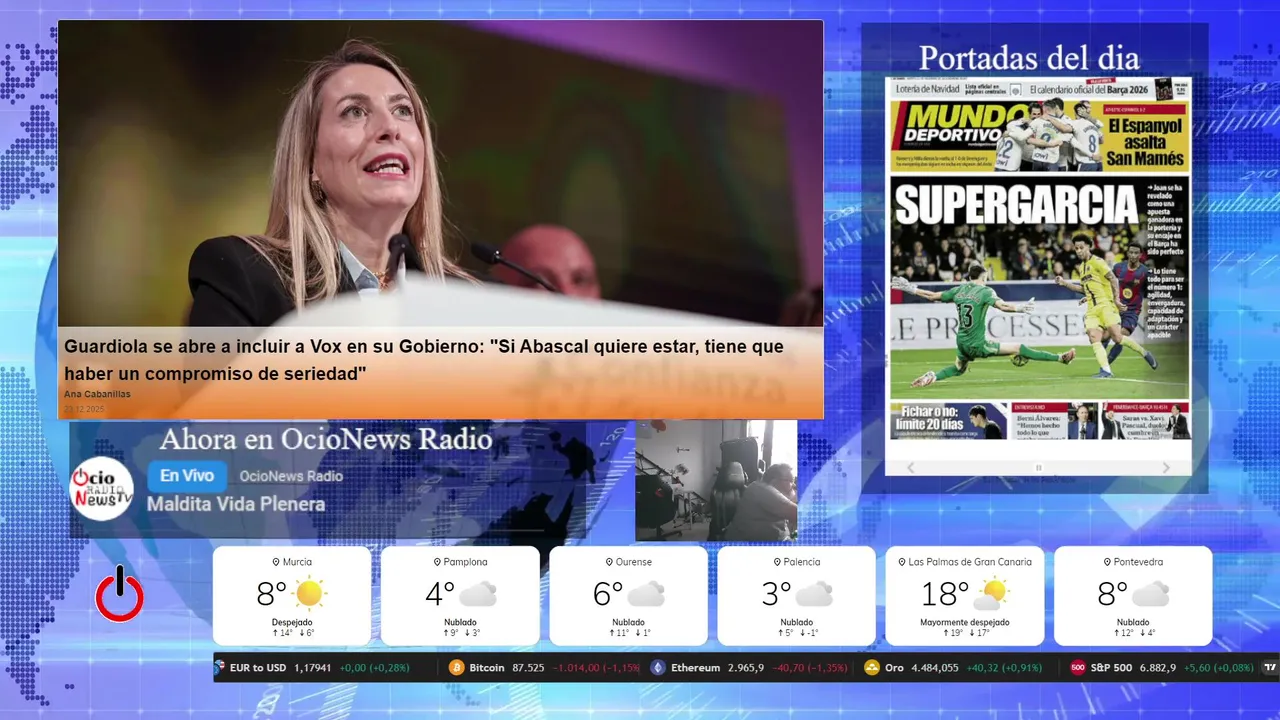The image size is (1280, 720).
Task: Click Mayormente despejado under Las Palmas
Action: pyautogui.click(x=965, y=622)
